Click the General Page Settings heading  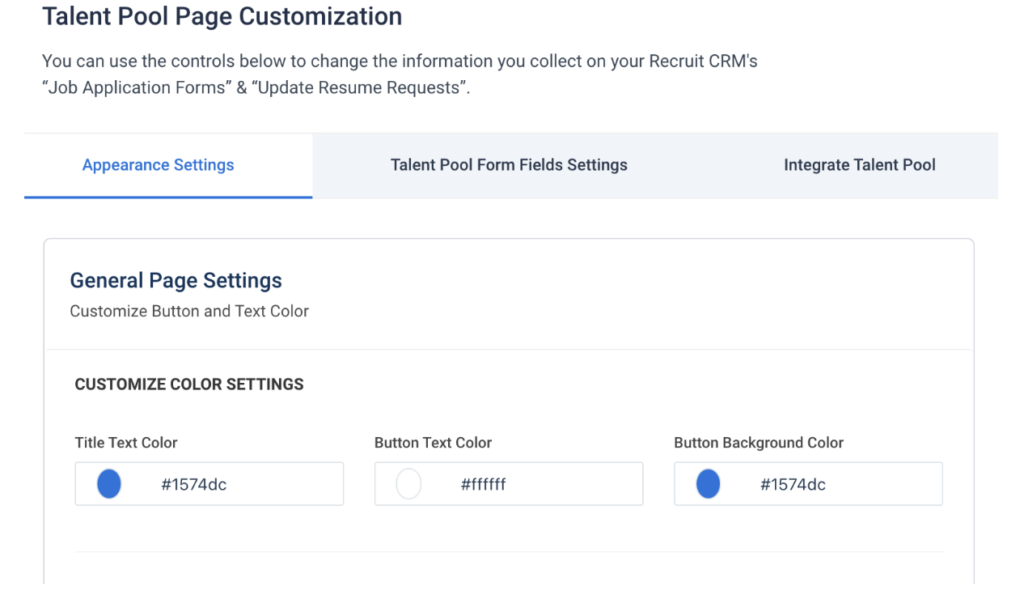[175, 280]
